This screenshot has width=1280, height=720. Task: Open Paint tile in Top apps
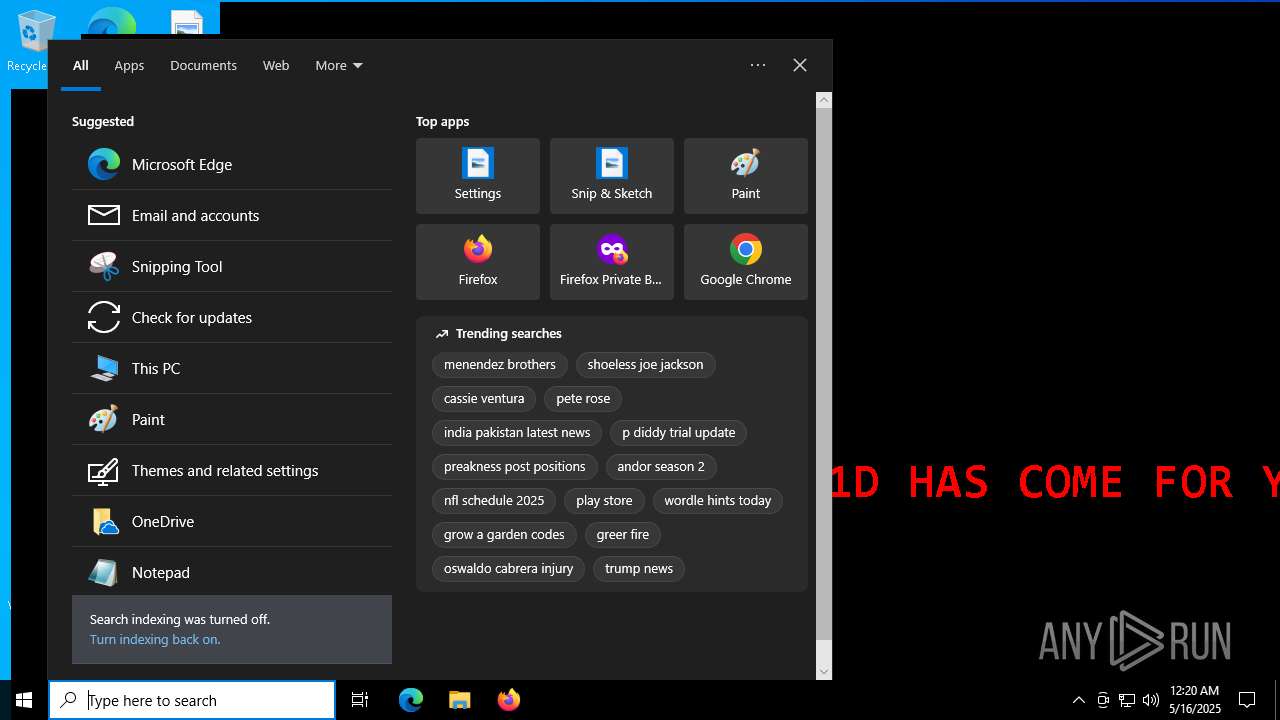click(746, 176)
